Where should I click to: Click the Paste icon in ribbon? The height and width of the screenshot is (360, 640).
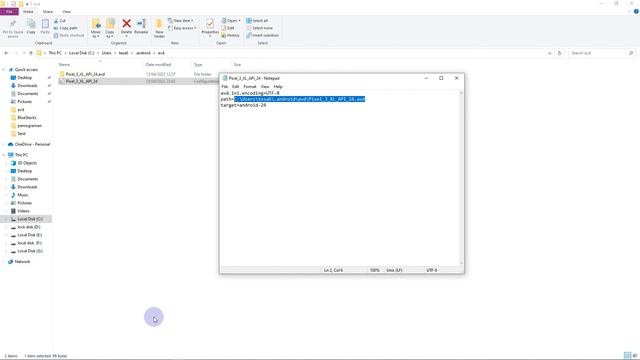45,24
